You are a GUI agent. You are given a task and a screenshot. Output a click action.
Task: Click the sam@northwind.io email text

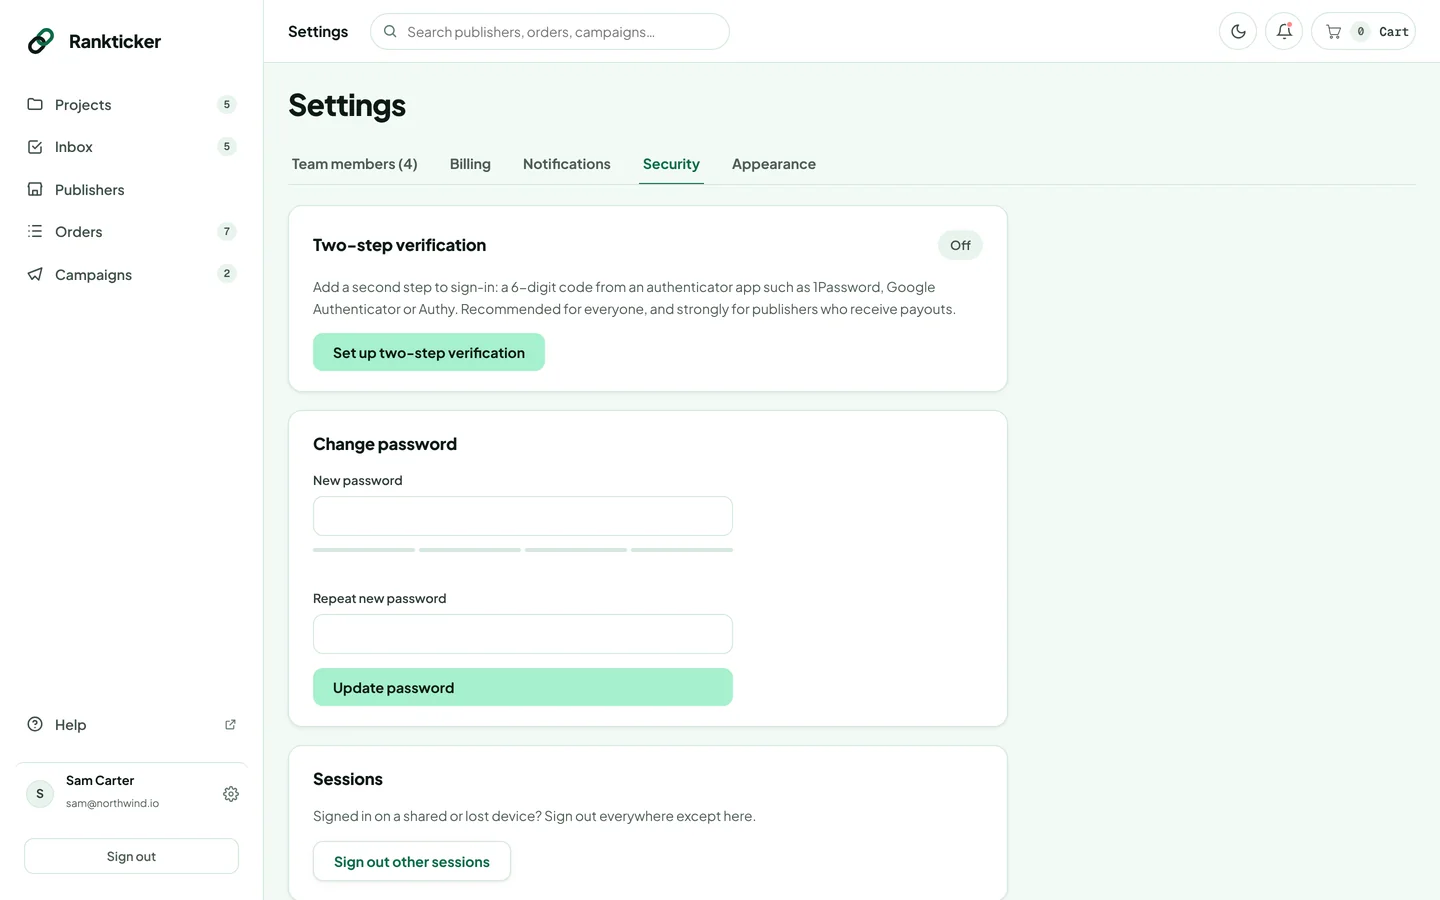pos(112,803)
